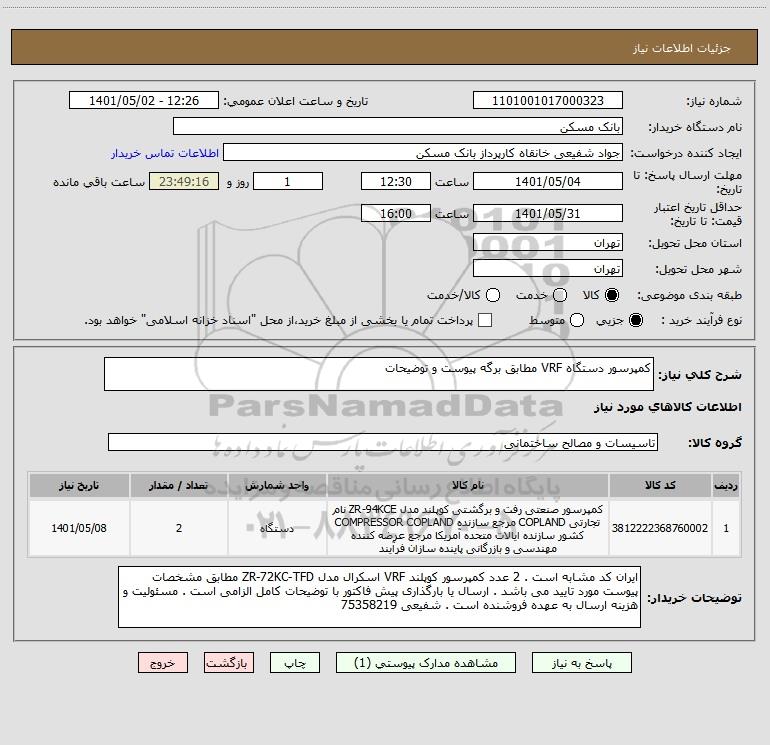This screenshot has width=770, height=745.
Task: Click the price validity date 1401/05/31
Action: (548, 213)
